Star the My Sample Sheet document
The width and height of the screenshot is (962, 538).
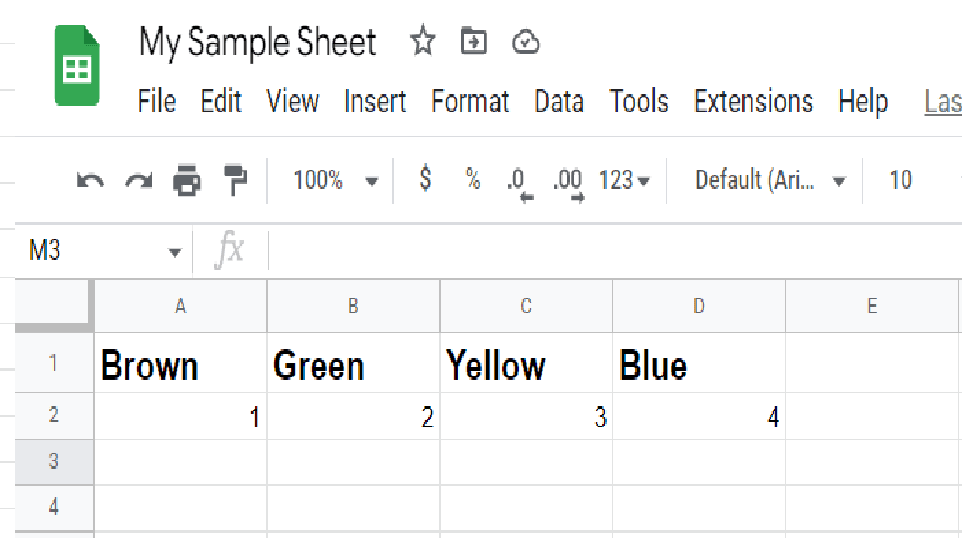tap(423, 42)
